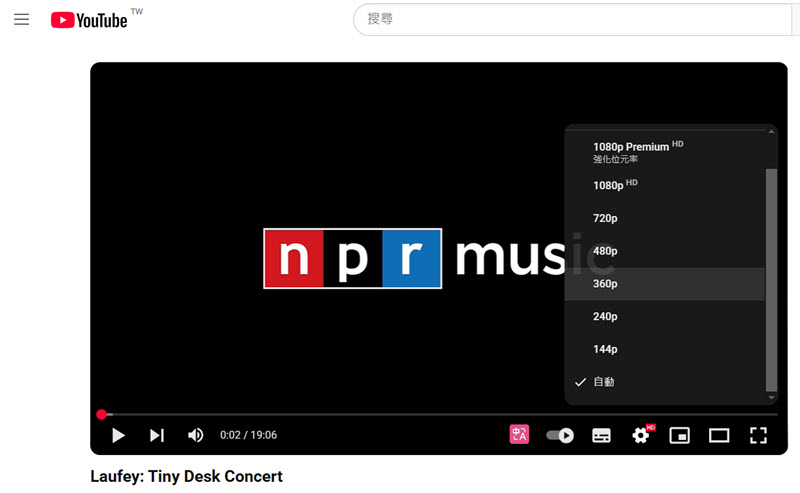Toggle the autoplay switch
This screenshot has height=493, width=800.
pyautogui.click(x=560, y=435)
